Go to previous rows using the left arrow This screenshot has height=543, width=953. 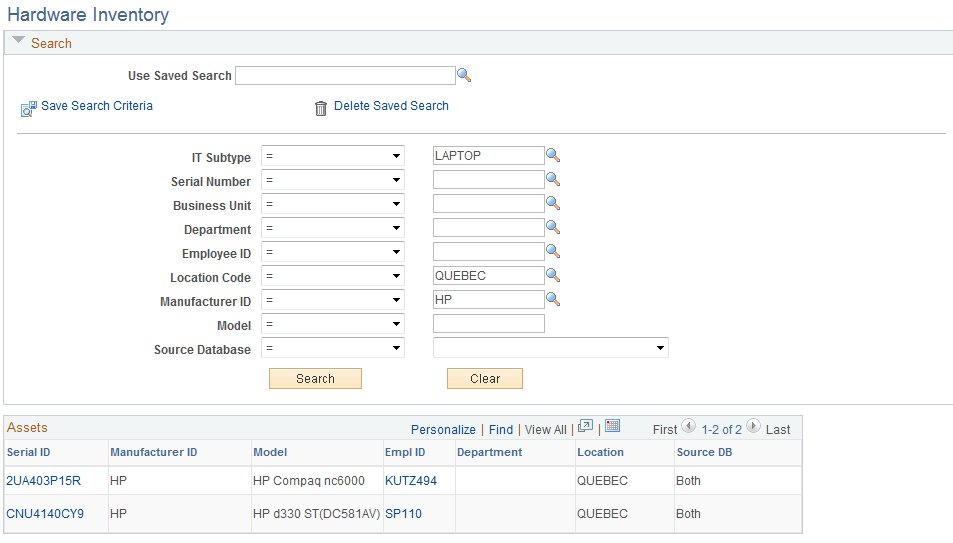pyautogui.click(x=689, y=426)
